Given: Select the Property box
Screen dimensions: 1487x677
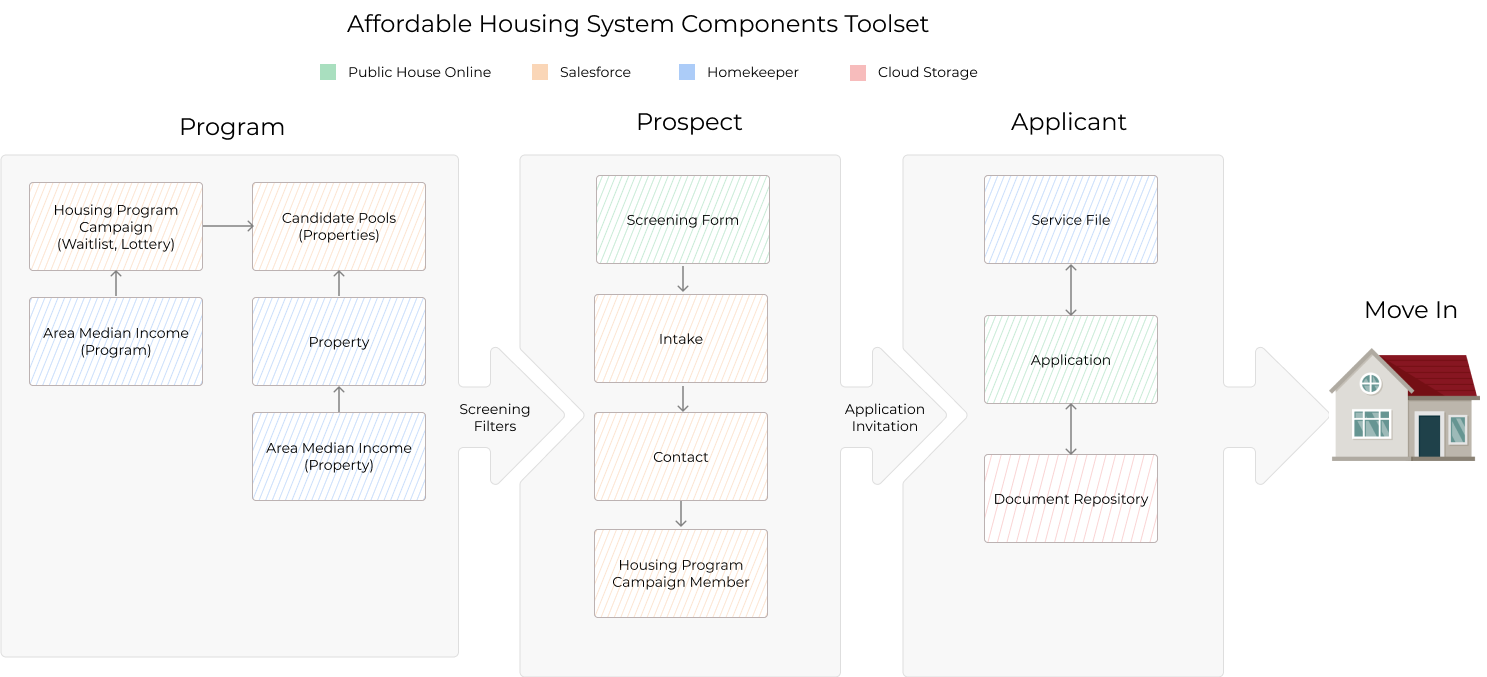Looking at the screenshot, I should (339, 341).
